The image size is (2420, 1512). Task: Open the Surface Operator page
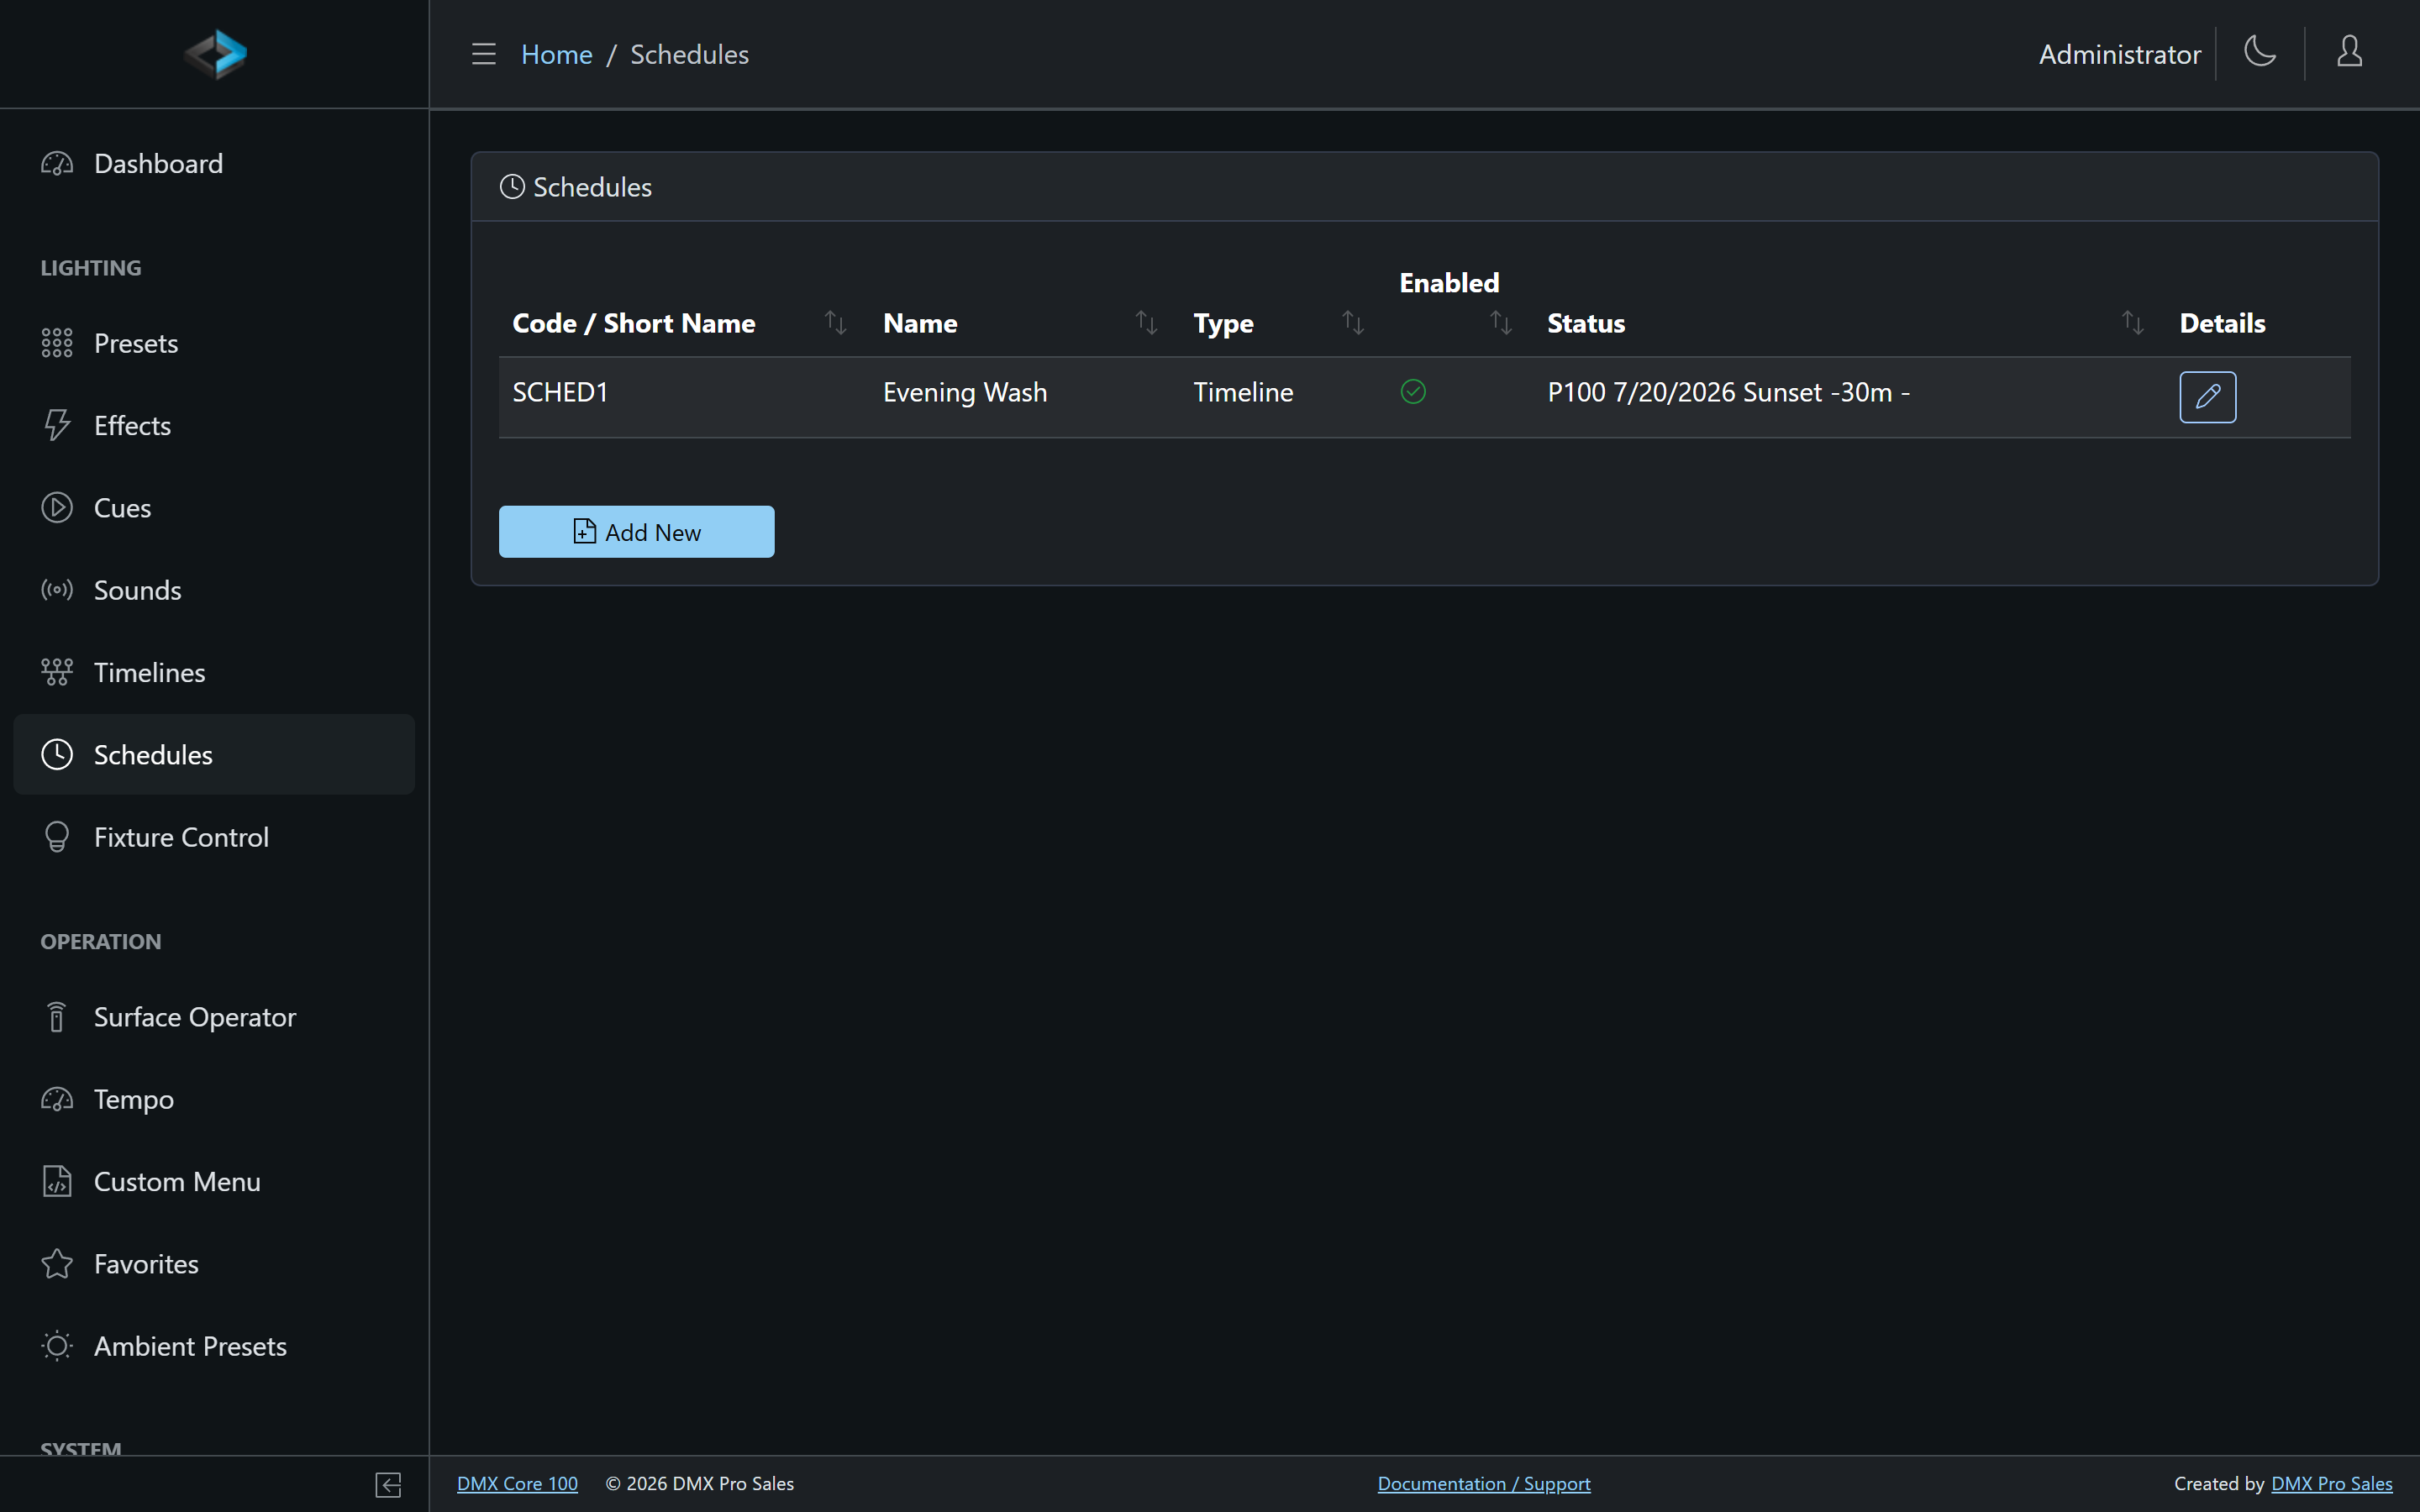214,1017
